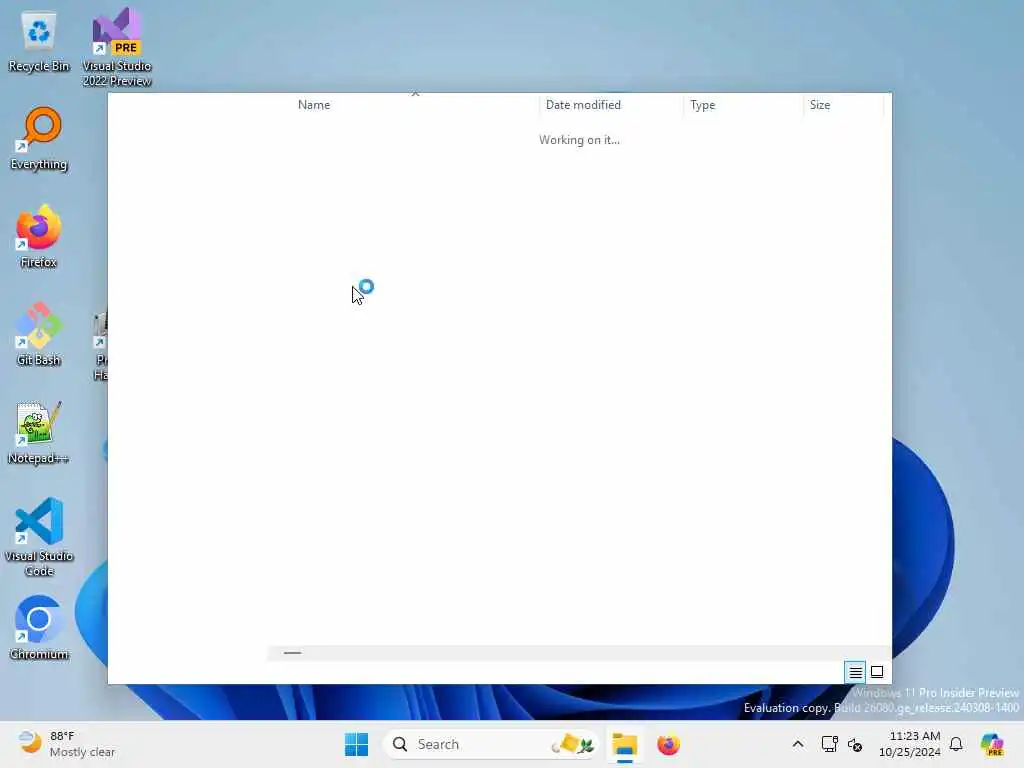Open the Recycle Bin desktop icon
This screenshot has height=768, width=1024.
[x=39, y=41]
